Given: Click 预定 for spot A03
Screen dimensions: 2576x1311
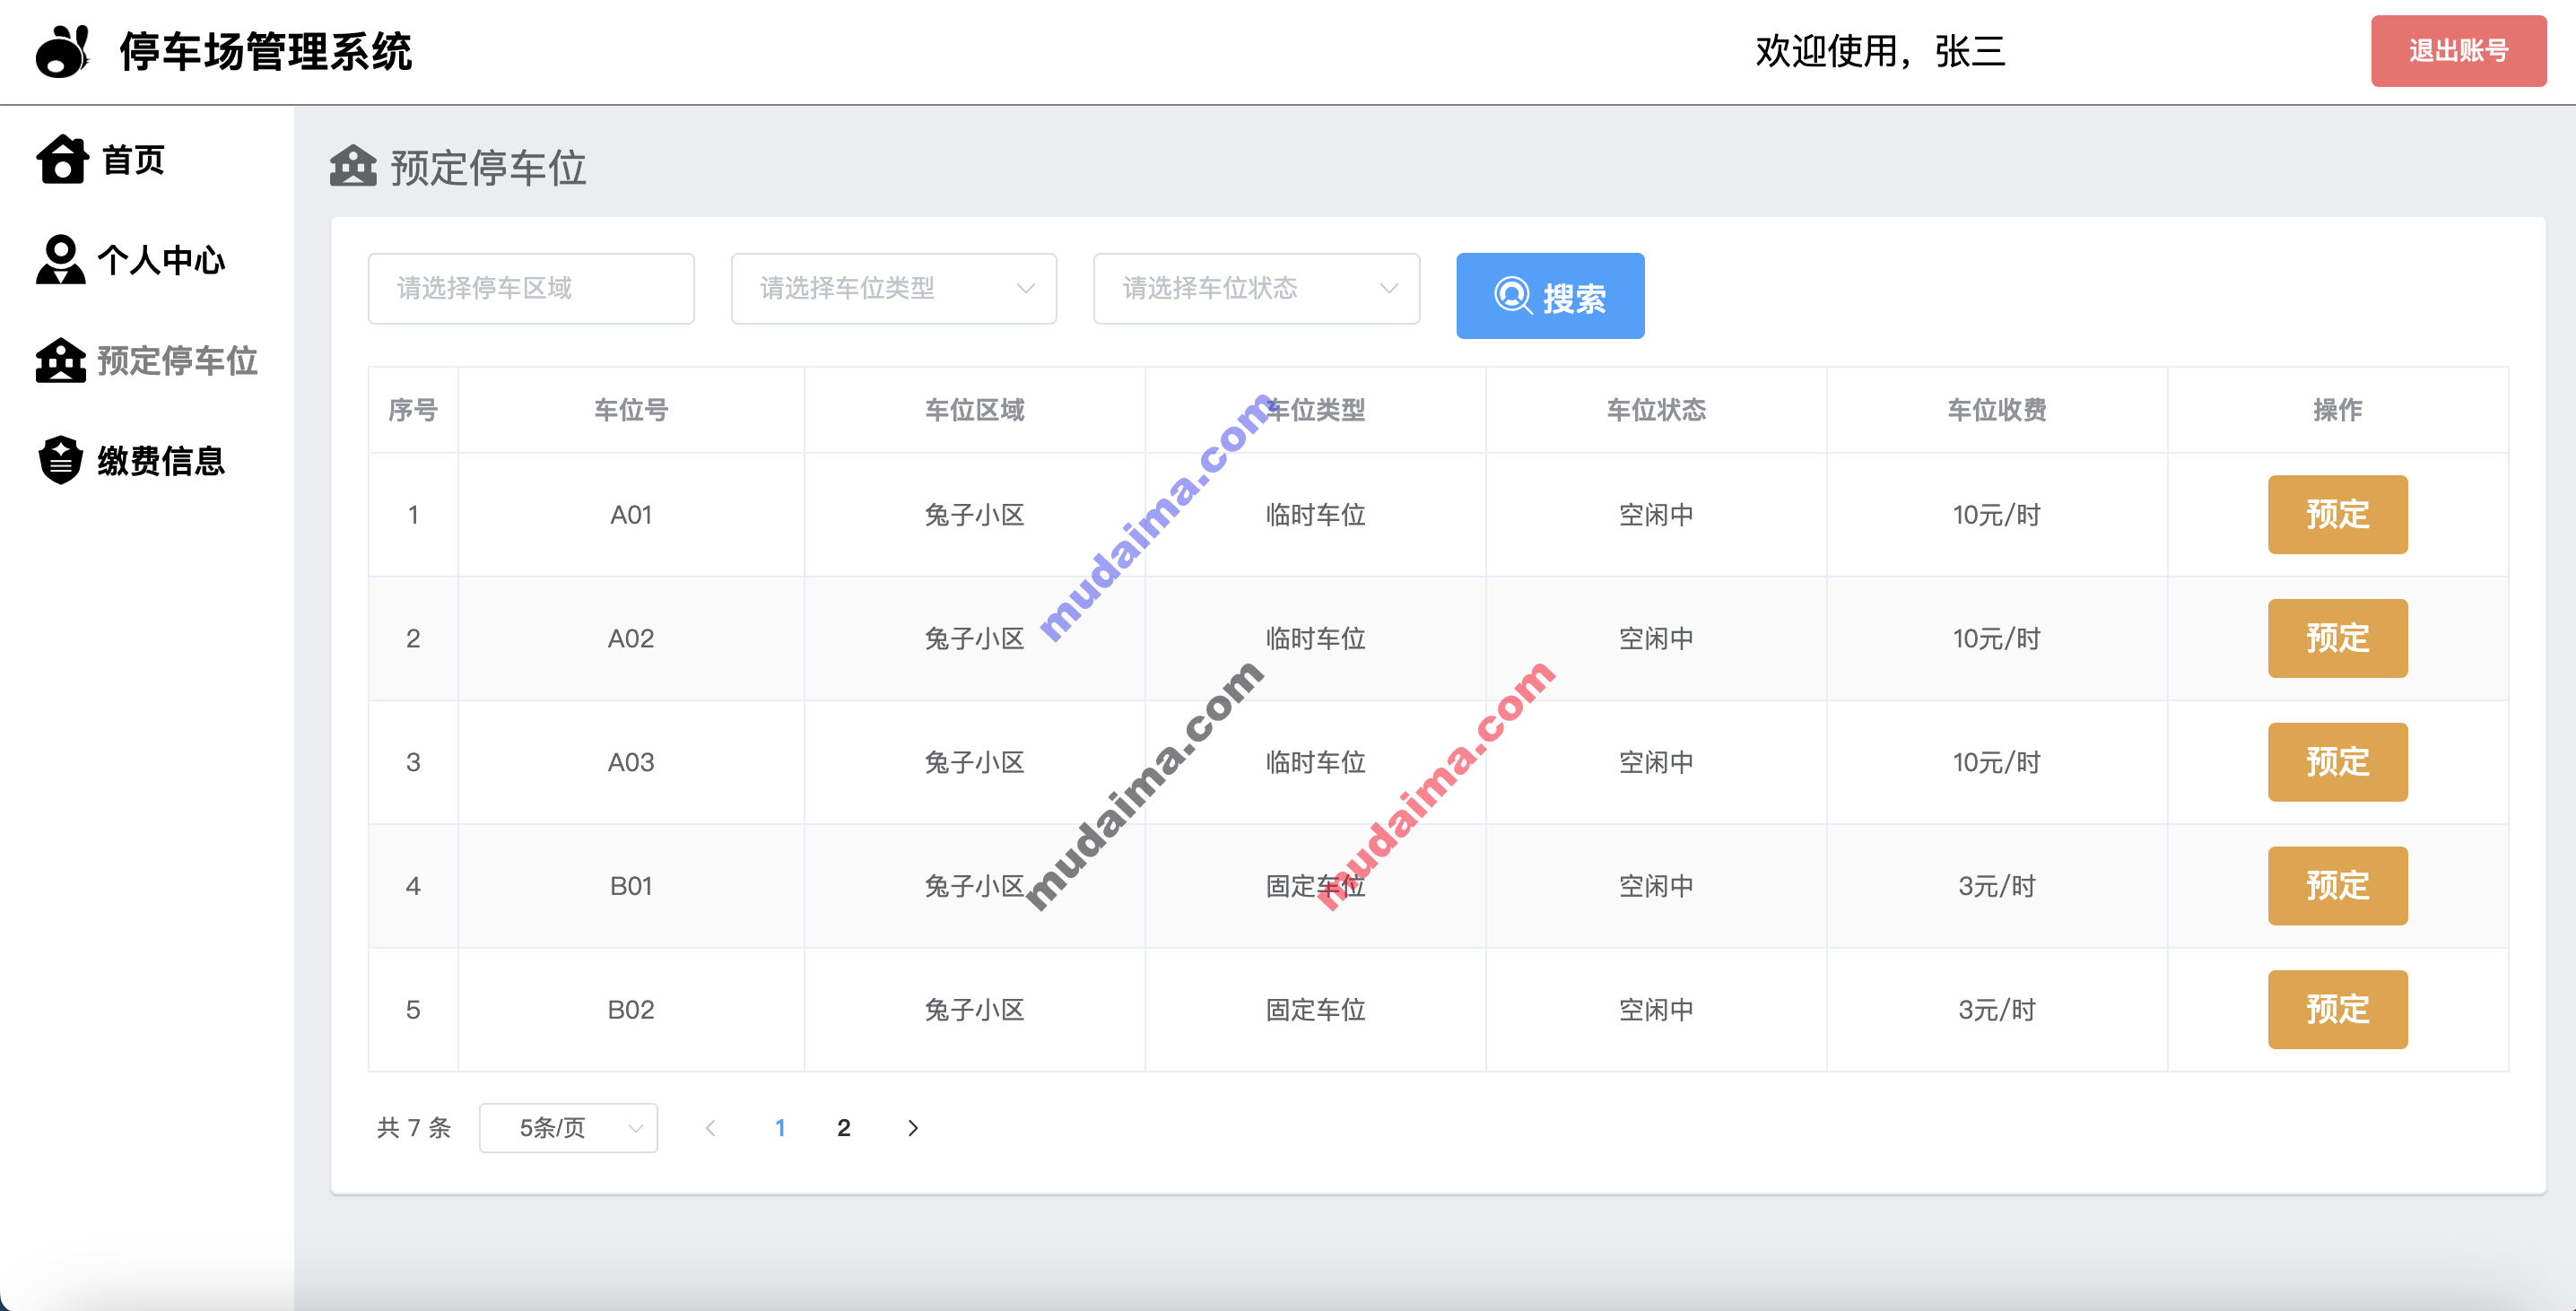Looking at the screenshot, I should click(2337, 762).
